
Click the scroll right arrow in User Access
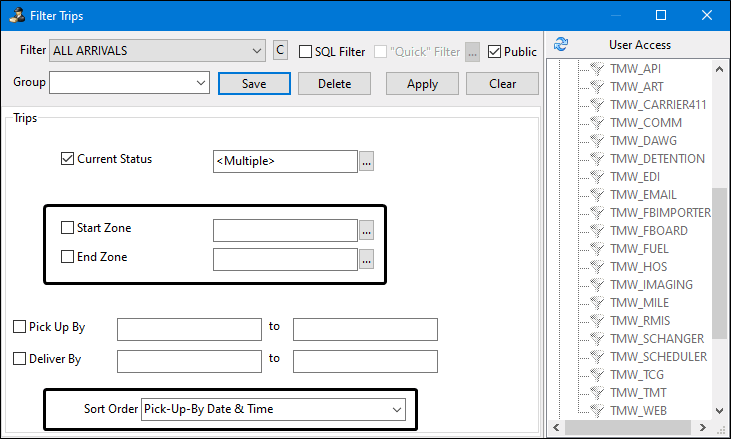[x=703, y=427]
